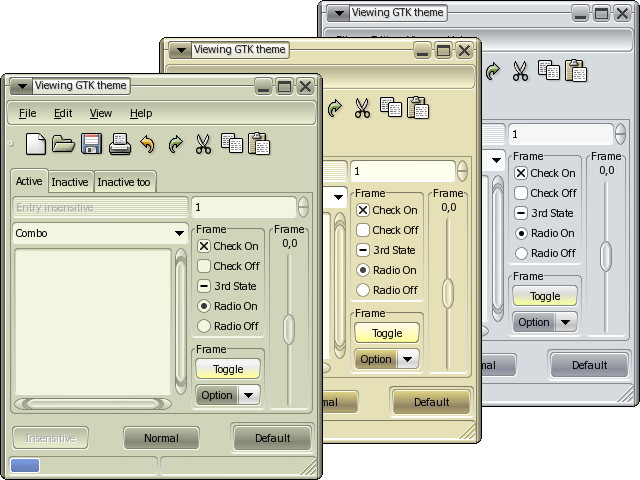The image size is (640, 480).
Task: Click Default button in gray window
Action: point(589,365)
